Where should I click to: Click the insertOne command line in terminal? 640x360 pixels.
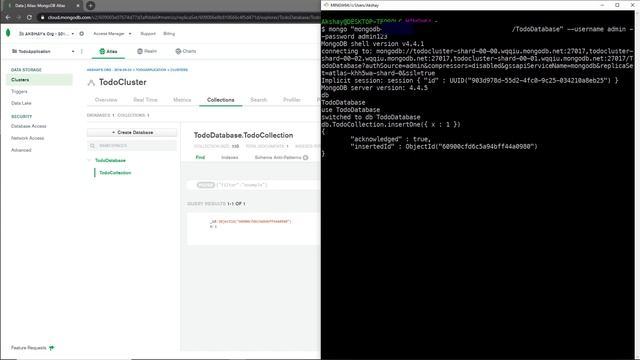391,124
